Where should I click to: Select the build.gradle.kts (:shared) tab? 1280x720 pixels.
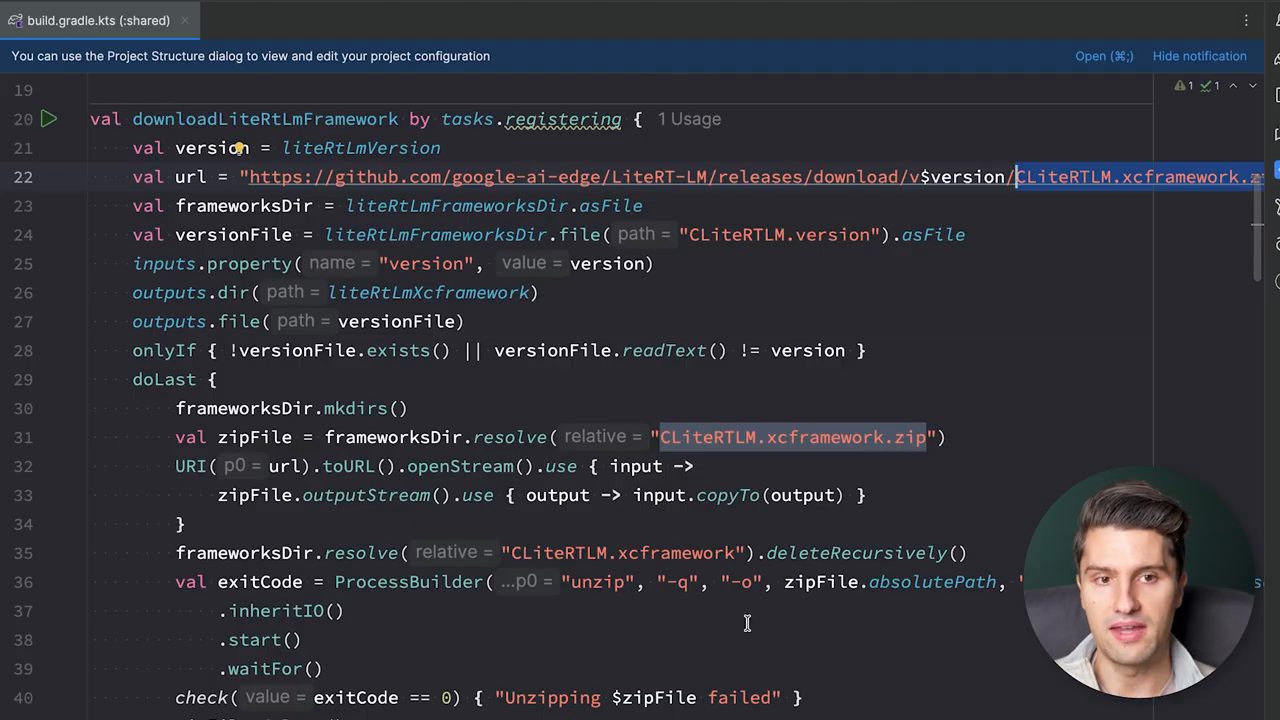point(100,20)
